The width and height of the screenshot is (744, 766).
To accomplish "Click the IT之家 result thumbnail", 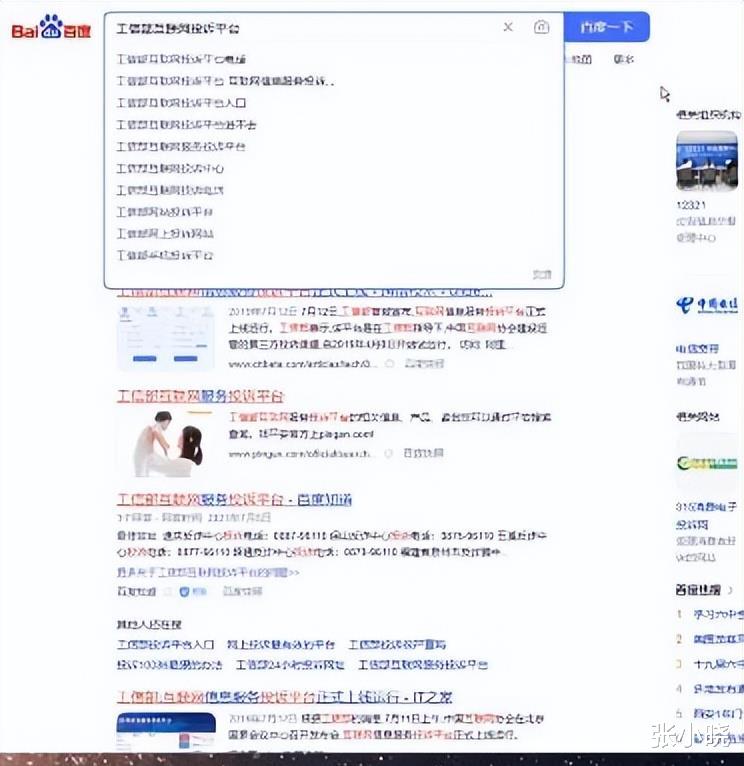I will 166,732.
